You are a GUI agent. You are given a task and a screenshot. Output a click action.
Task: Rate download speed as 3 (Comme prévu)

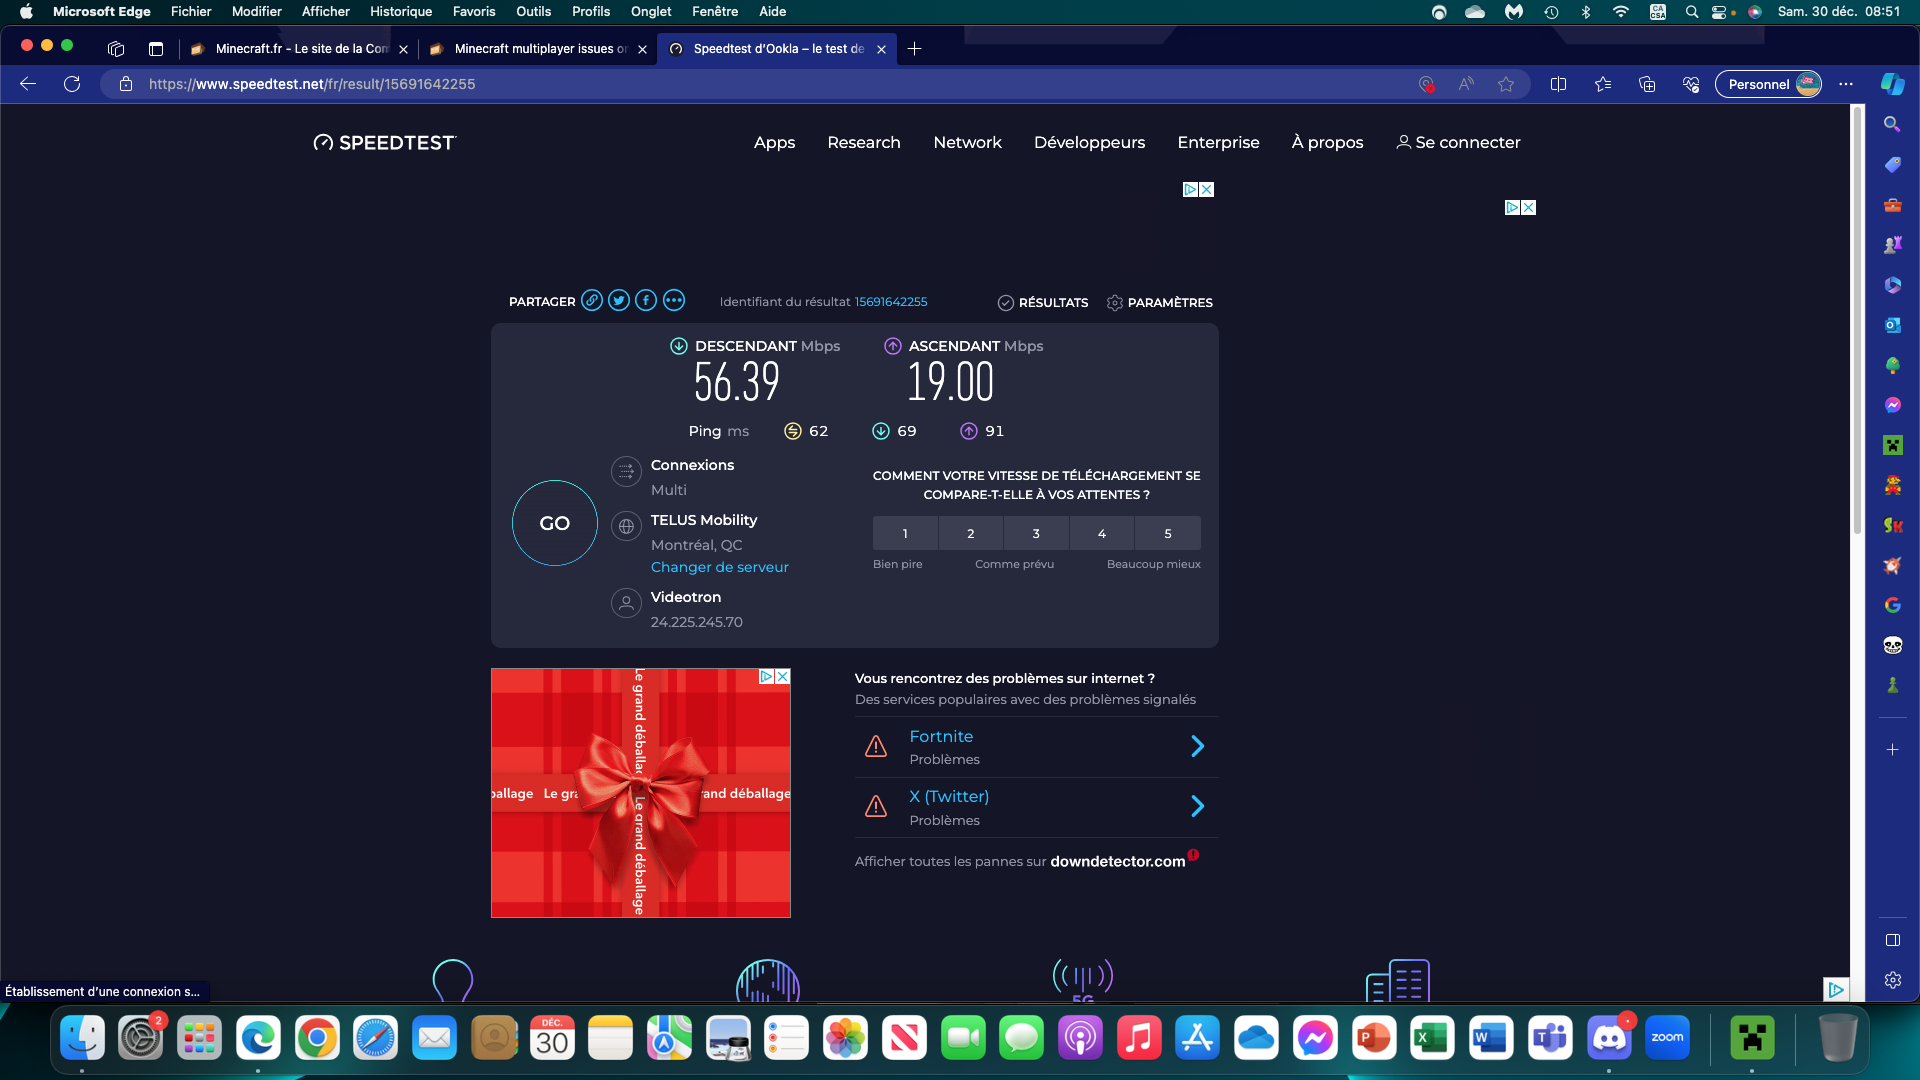pyautogui.click(x=1036, y=533)
